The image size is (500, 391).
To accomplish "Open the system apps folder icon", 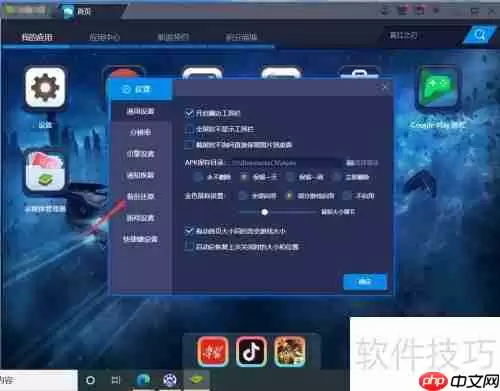I will click(46, 171).
